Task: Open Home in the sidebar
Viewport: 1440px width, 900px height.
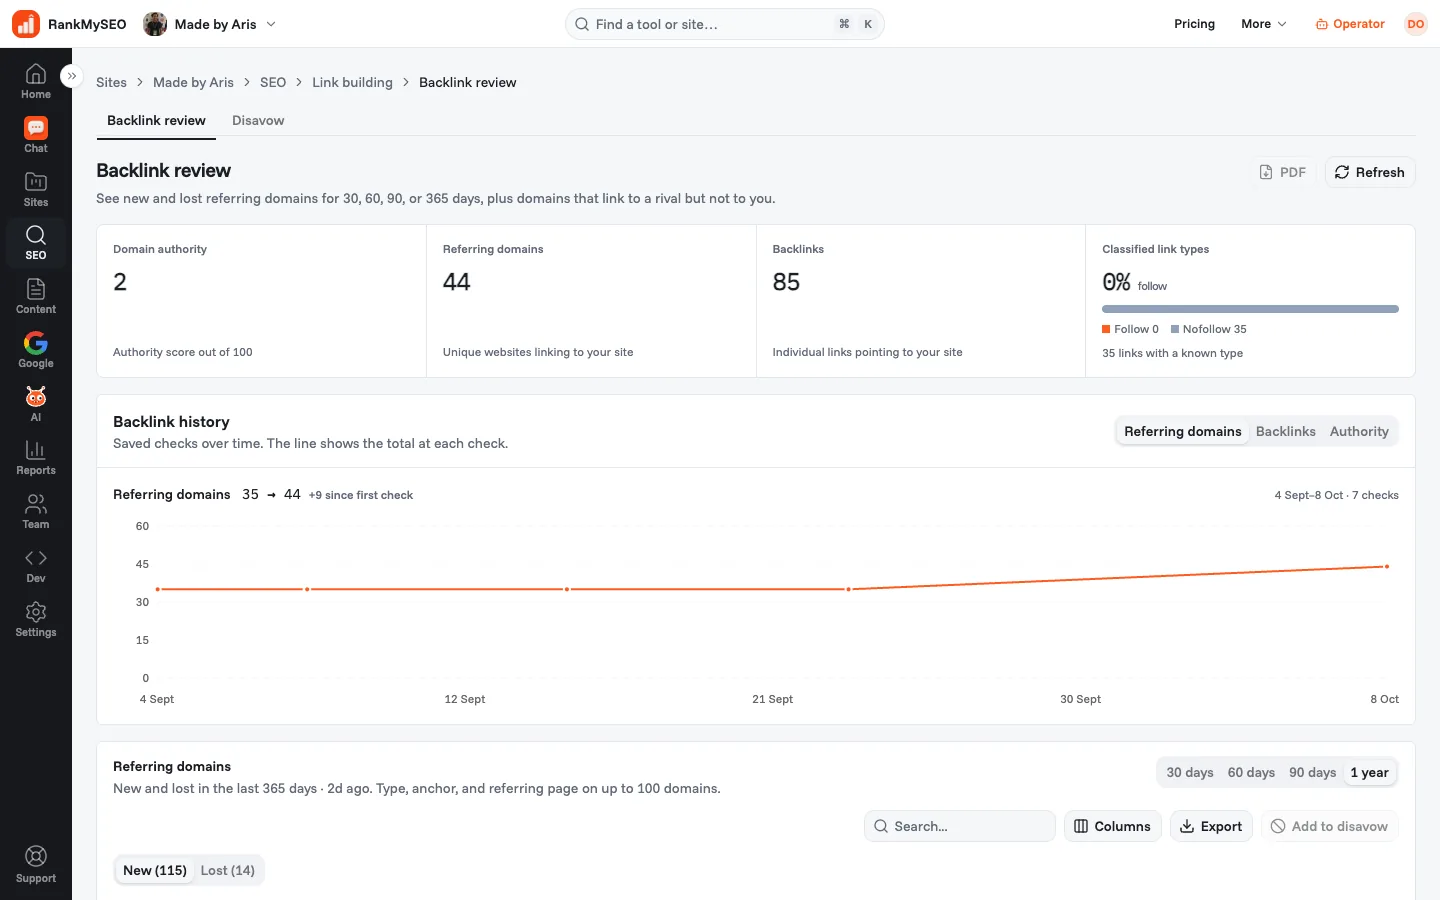Action: tap(36, 81)
